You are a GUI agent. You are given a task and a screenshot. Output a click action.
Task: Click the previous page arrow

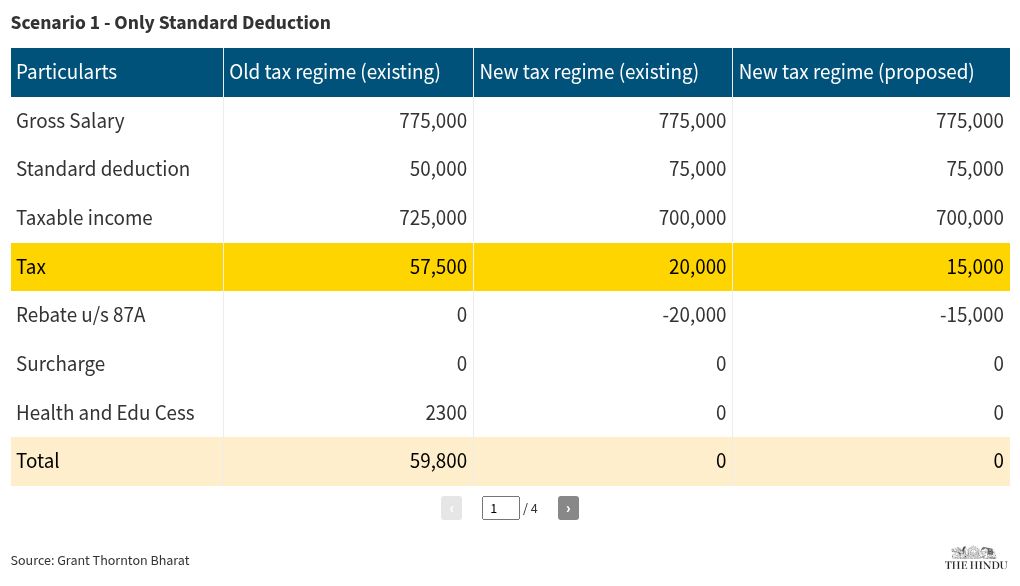tap(451, 508)
